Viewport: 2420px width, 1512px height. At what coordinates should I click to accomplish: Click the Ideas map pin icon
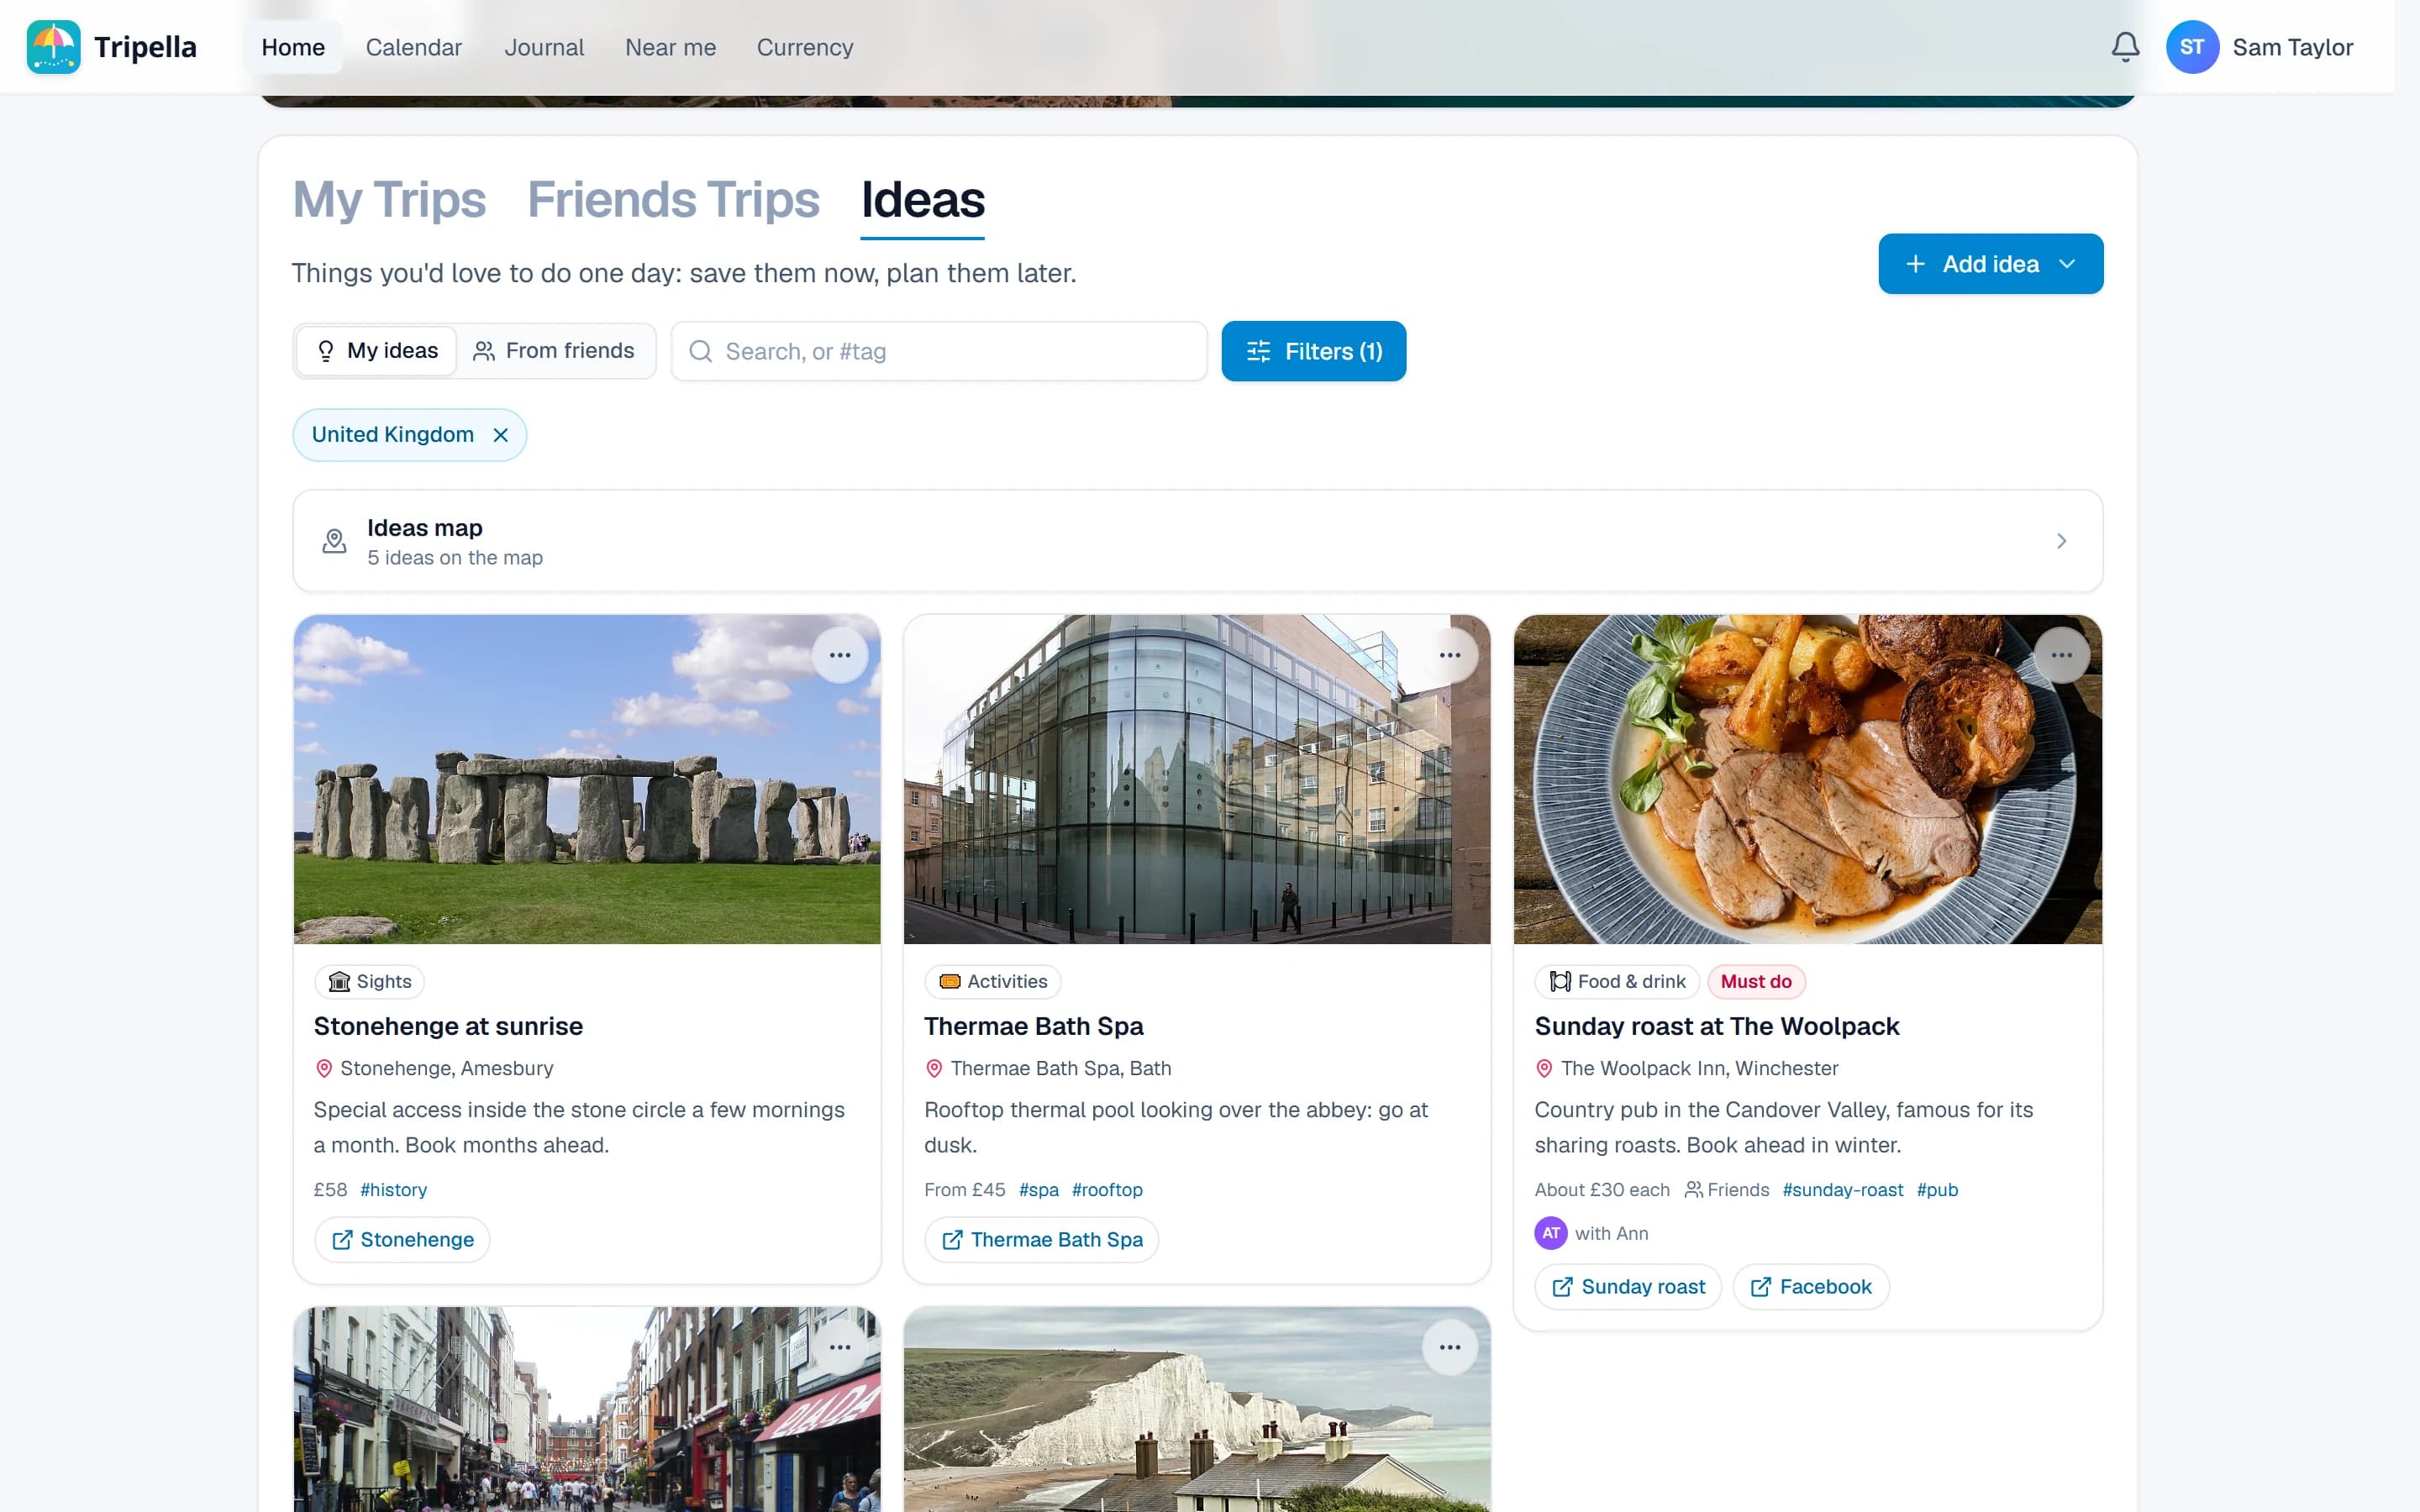click(x=334, y=541)
